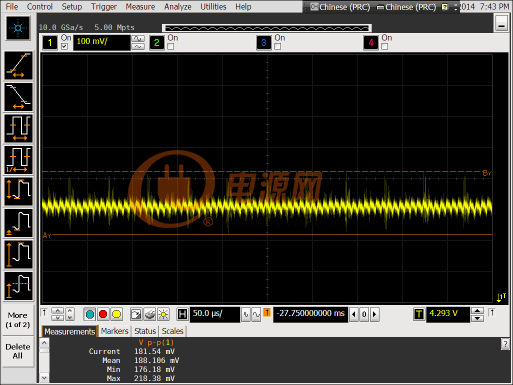
Task: Open the Measure menu
Action: pyautogui.click(x=140, y=7)
